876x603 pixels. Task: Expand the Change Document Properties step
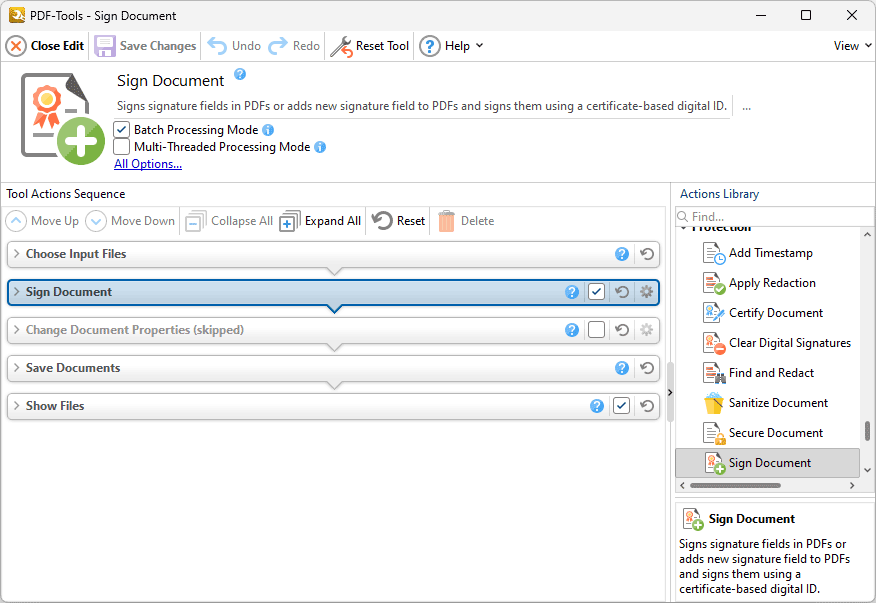coord(16,330)
